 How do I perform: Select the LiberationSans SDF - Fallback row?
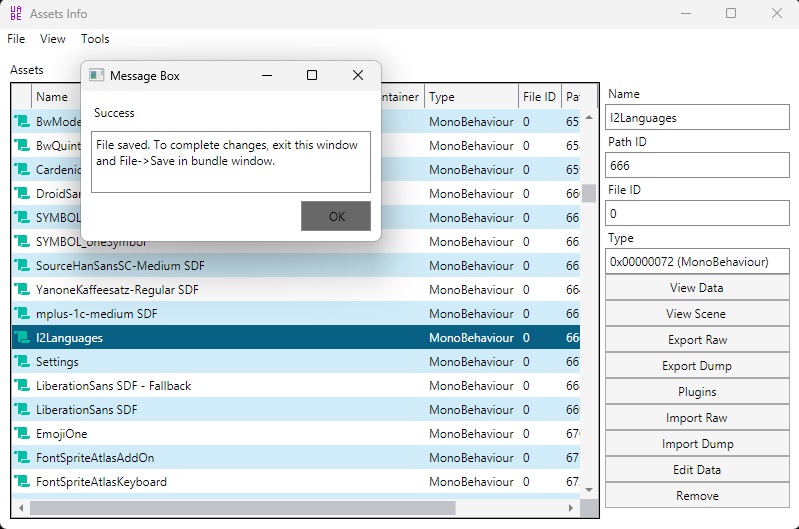coord(296,385)
